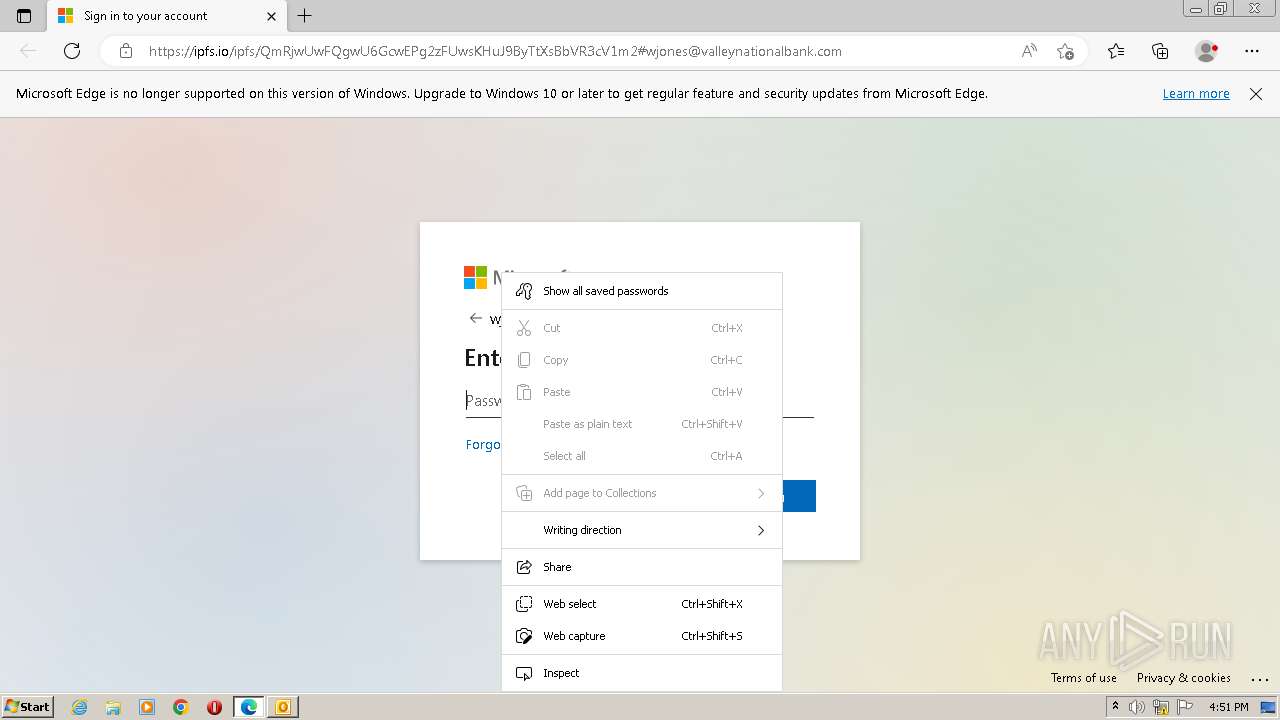
Task: Click the network tray icon
Action: coord(1161,707)
